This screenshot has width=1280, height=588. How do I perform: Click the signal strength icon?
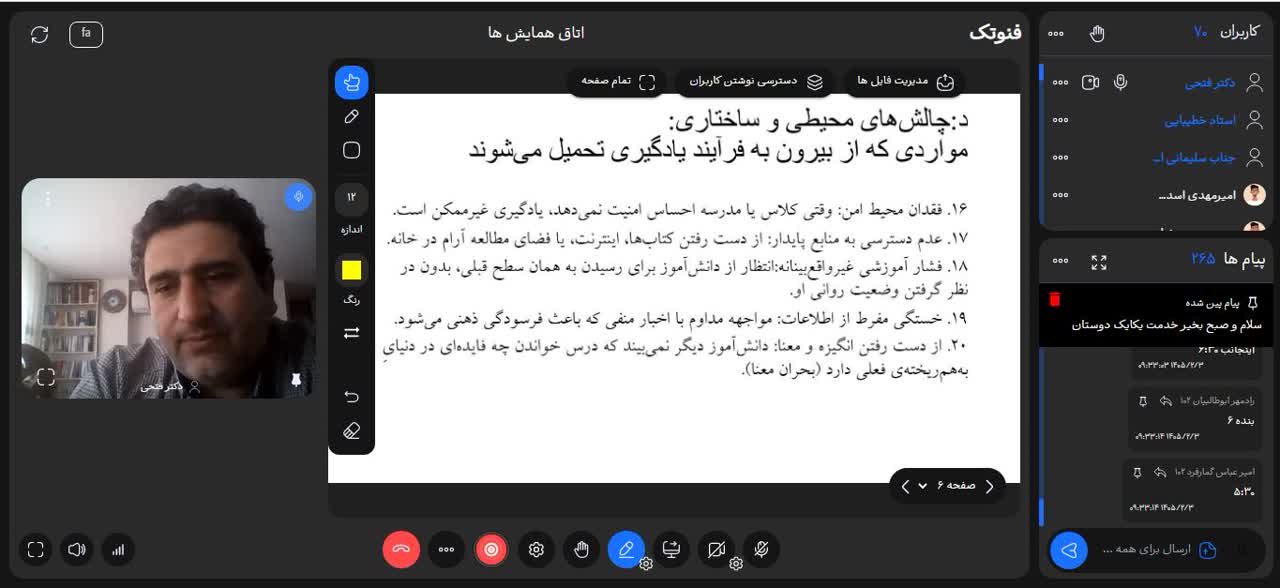tap(118, 549)
